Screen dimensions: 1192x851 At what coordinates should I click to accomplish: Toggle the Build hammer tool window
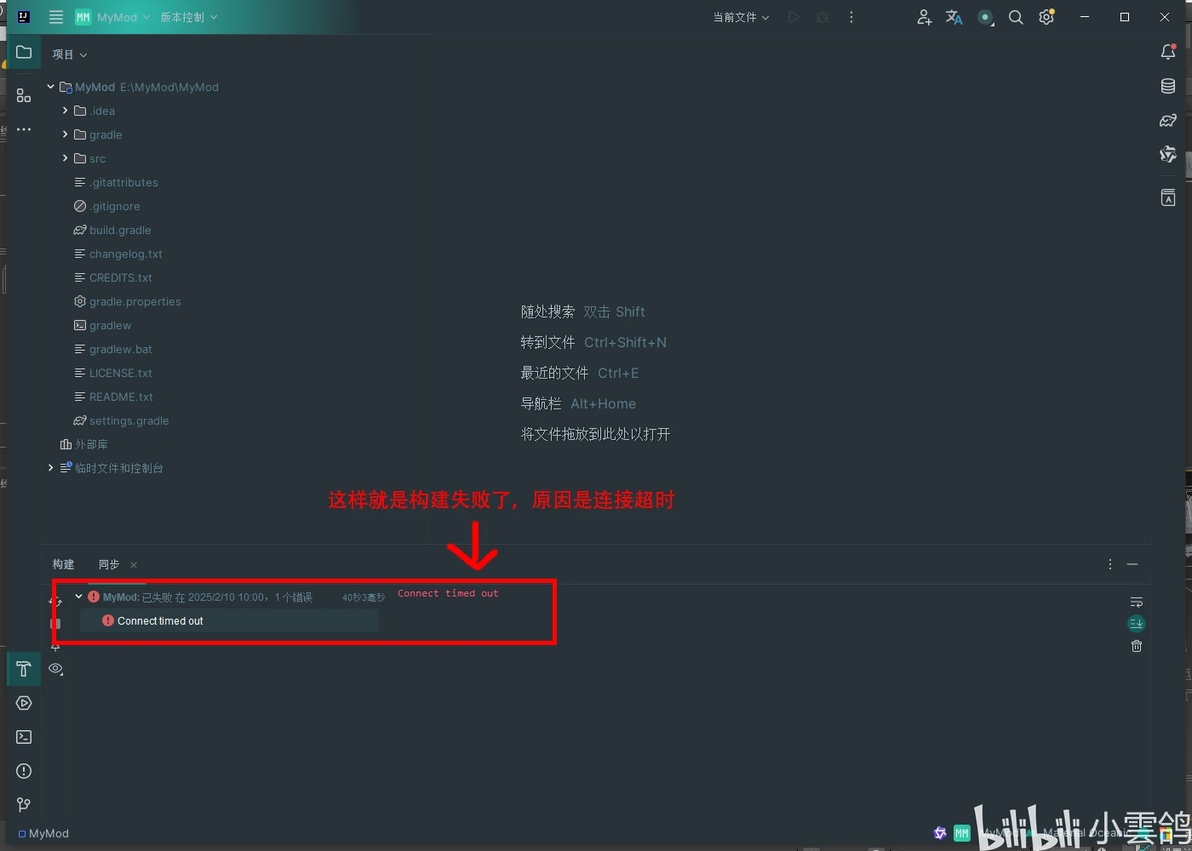coord(24,668)
